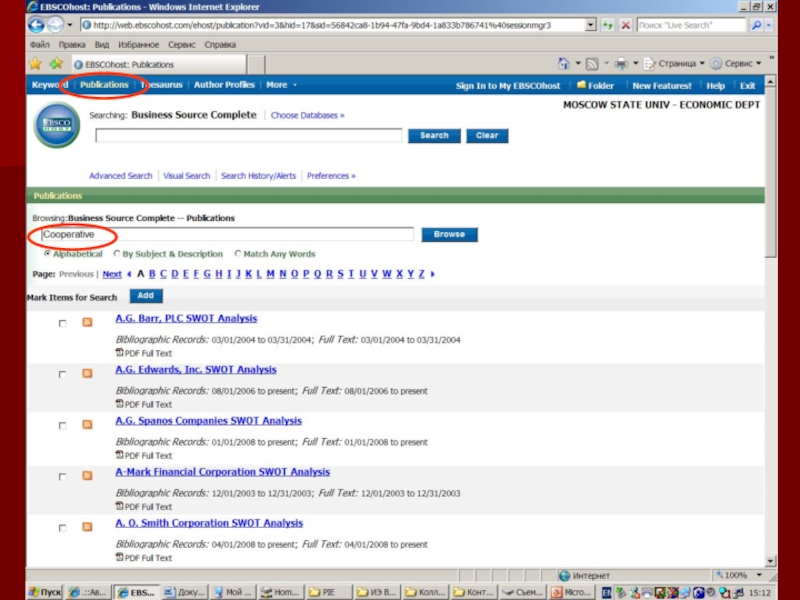The width and height of the screenshot is (800, 600).
Task: Click the refresh page icon
Action: pos(607,25)
